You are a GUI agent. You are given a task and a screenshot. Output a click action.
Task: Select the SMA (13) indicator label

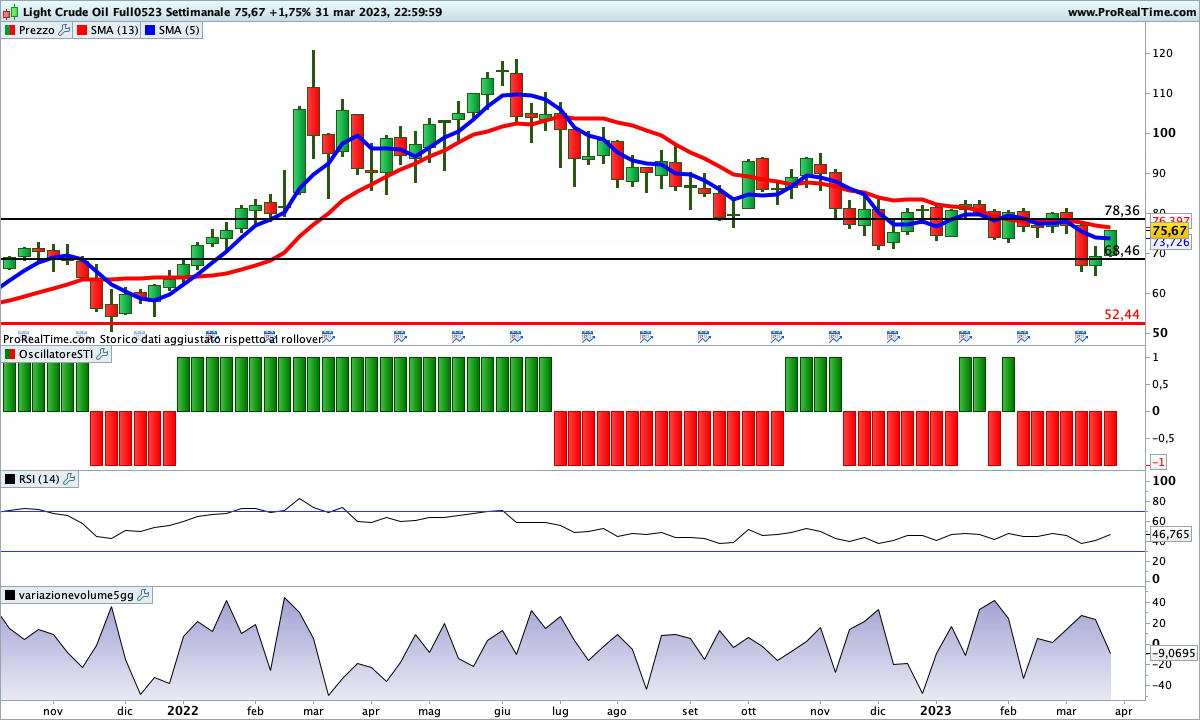115,30
